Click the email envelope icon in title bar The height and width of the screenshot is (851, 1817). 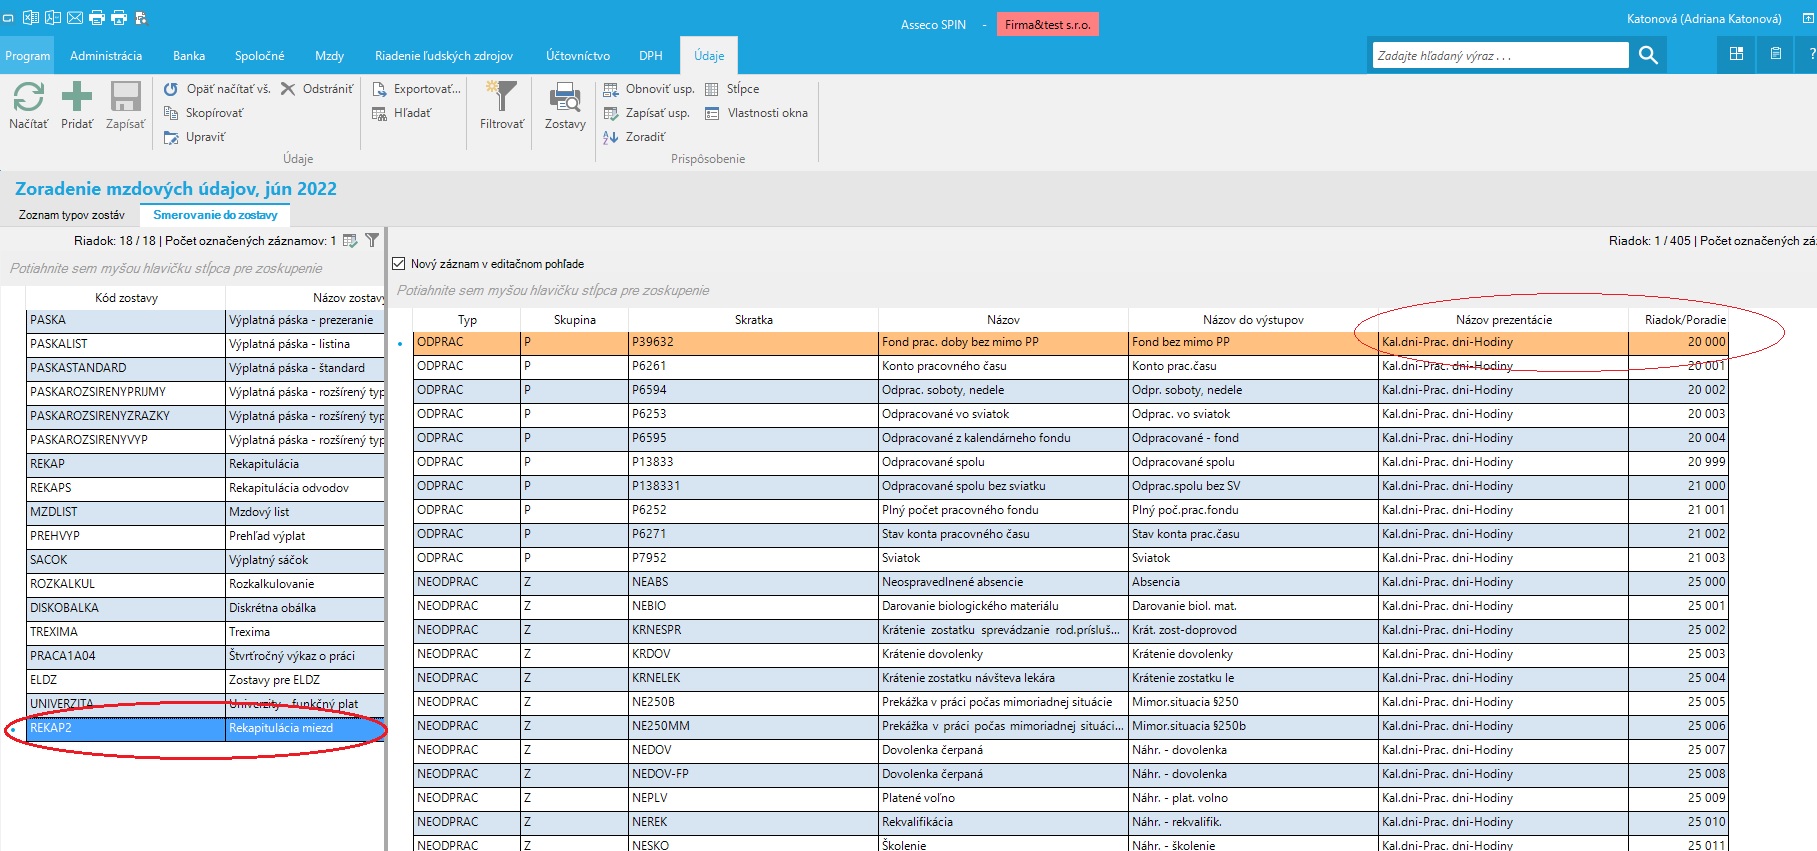(74, 17)
